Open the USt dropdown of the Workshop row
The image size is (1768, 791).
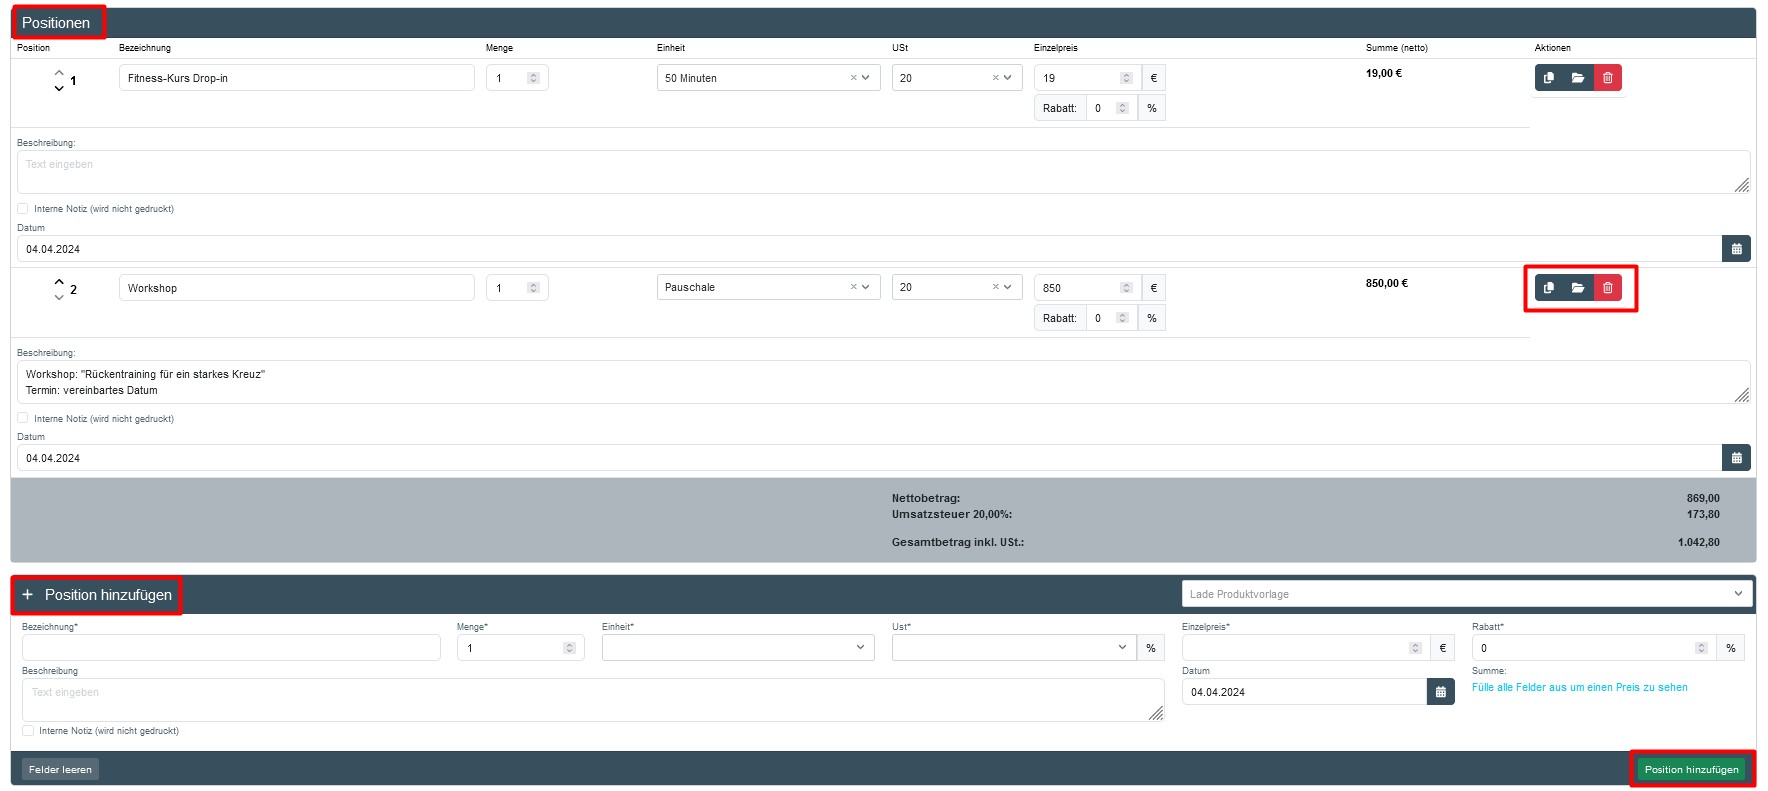pos(1007,287)
